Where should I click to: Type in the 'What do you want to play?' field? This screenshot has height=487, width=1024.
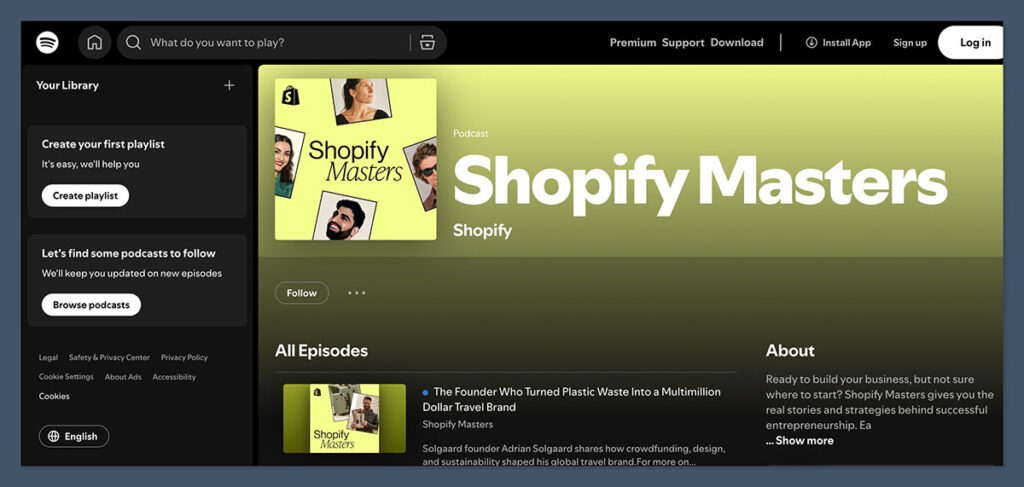pyautogui.click(x=275, y=43)
